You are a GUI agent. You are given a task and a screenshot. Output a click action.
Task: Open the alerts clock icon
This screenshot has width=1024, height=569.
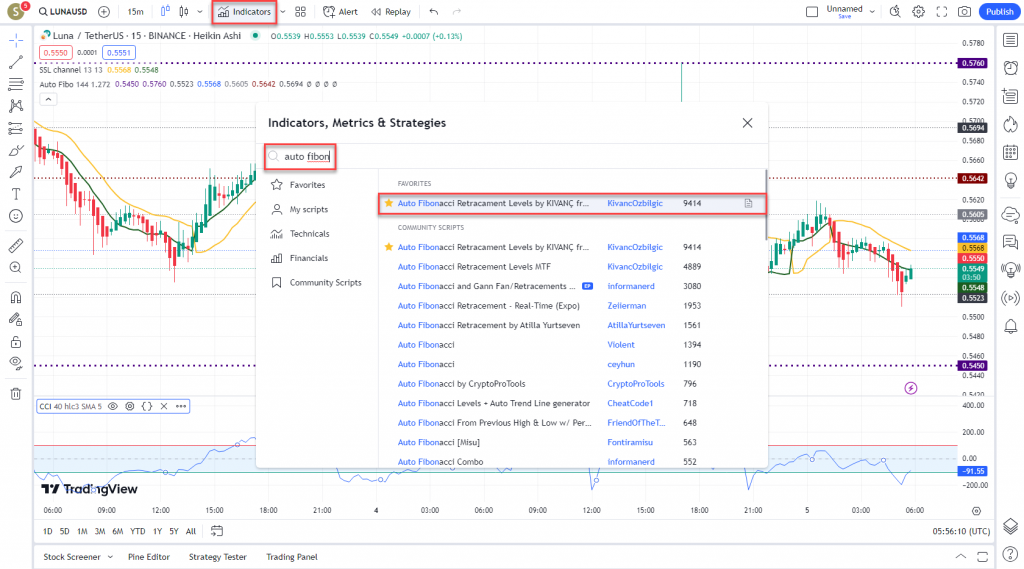[x=1010, y=67]
